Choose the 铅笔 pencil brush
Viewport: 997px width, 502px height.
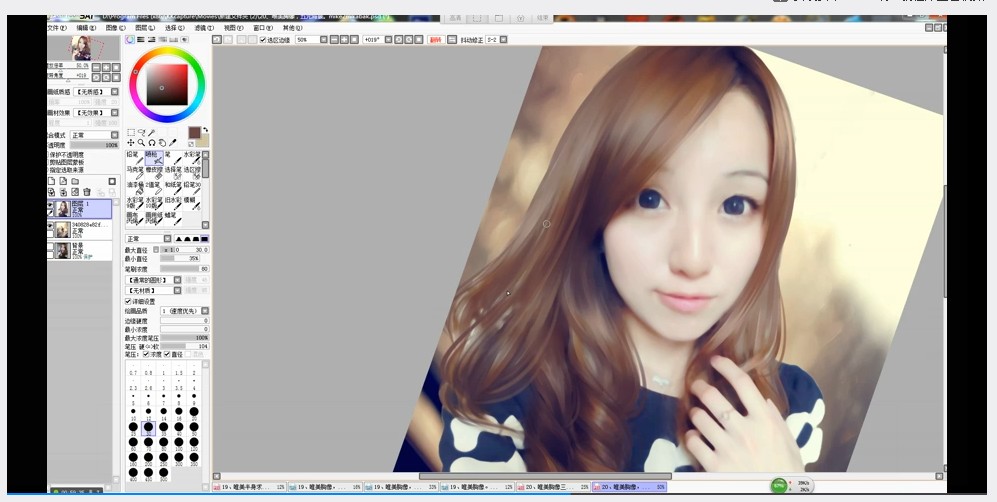pyautogui.click(x=135, y=158)
